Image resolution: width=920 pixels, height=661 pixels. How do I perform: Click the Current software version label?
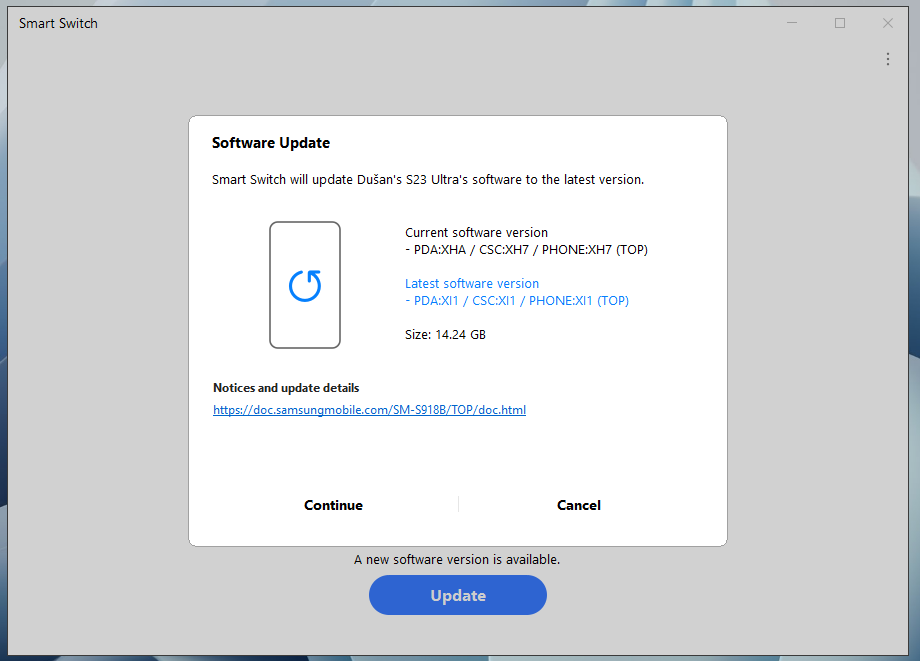pyautogui.click(x=476, y=233)
